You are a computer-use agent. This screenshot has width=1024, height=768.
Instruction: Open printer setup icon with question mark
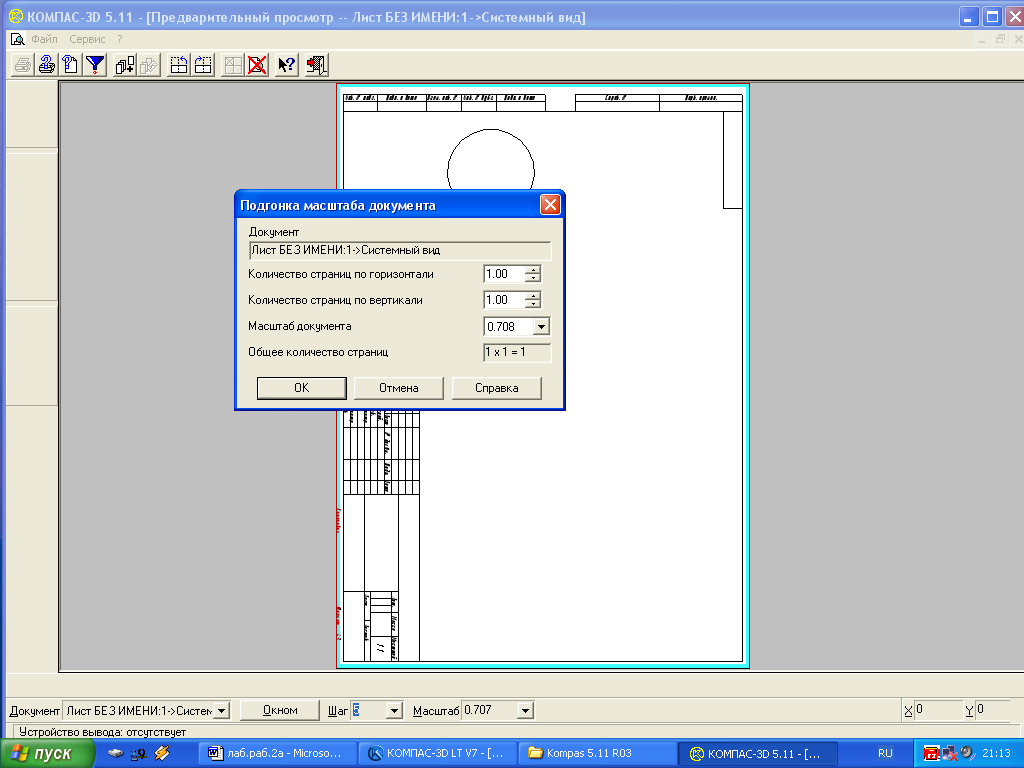46,65
